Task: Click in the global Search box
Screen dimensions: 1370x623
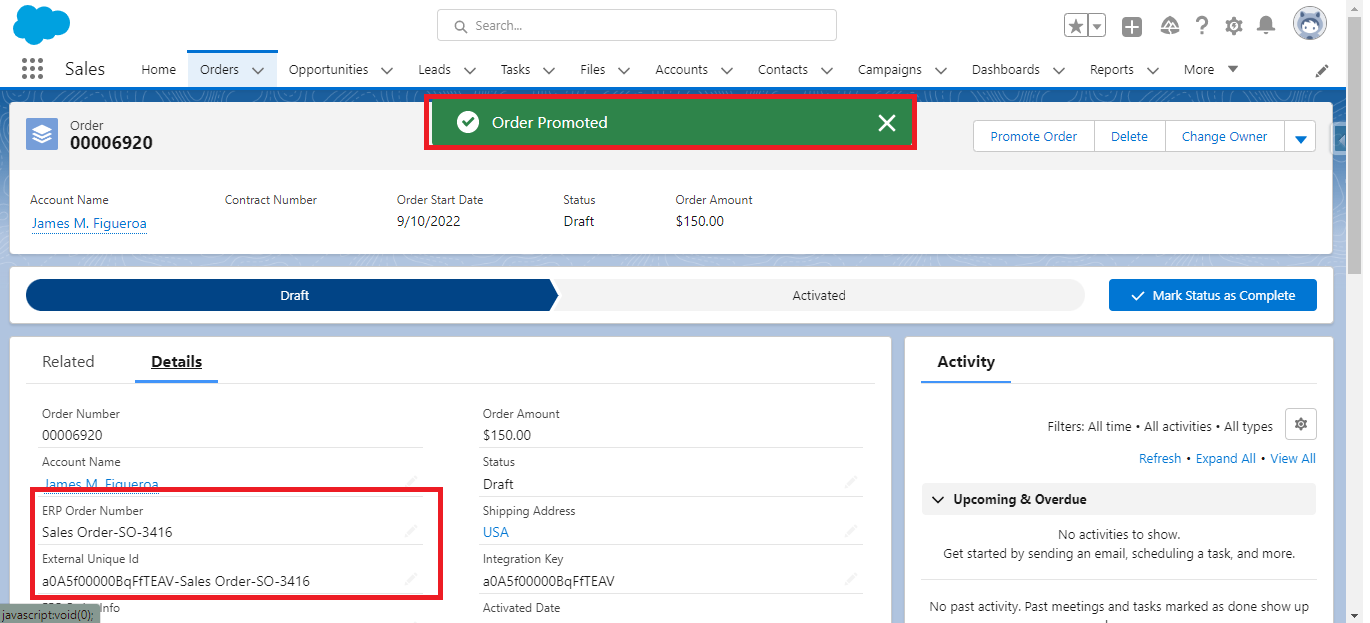Action: coord(637,25)
